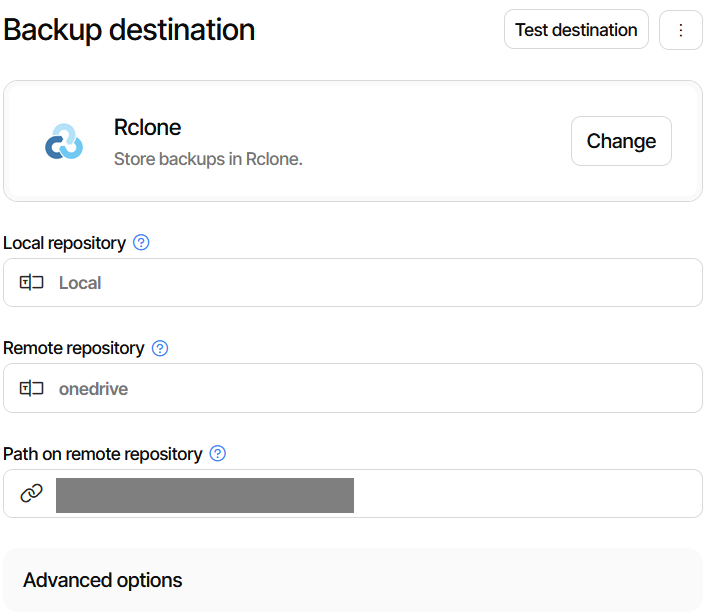Image resolution: width=710 pixels, height=616 pixels.
Task: Click the "Store backups in Rclone." description
Action: point(208,158)
